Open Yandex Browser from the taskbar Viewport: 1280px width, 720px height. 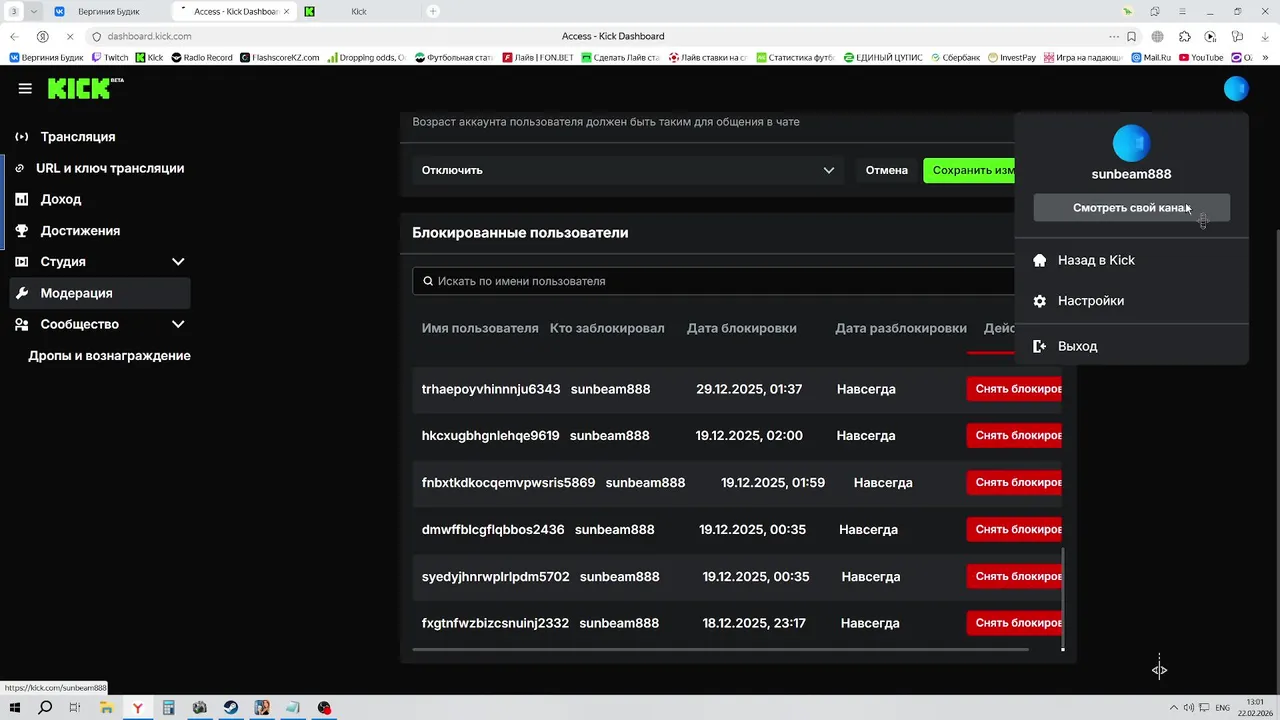coord(138,708)
